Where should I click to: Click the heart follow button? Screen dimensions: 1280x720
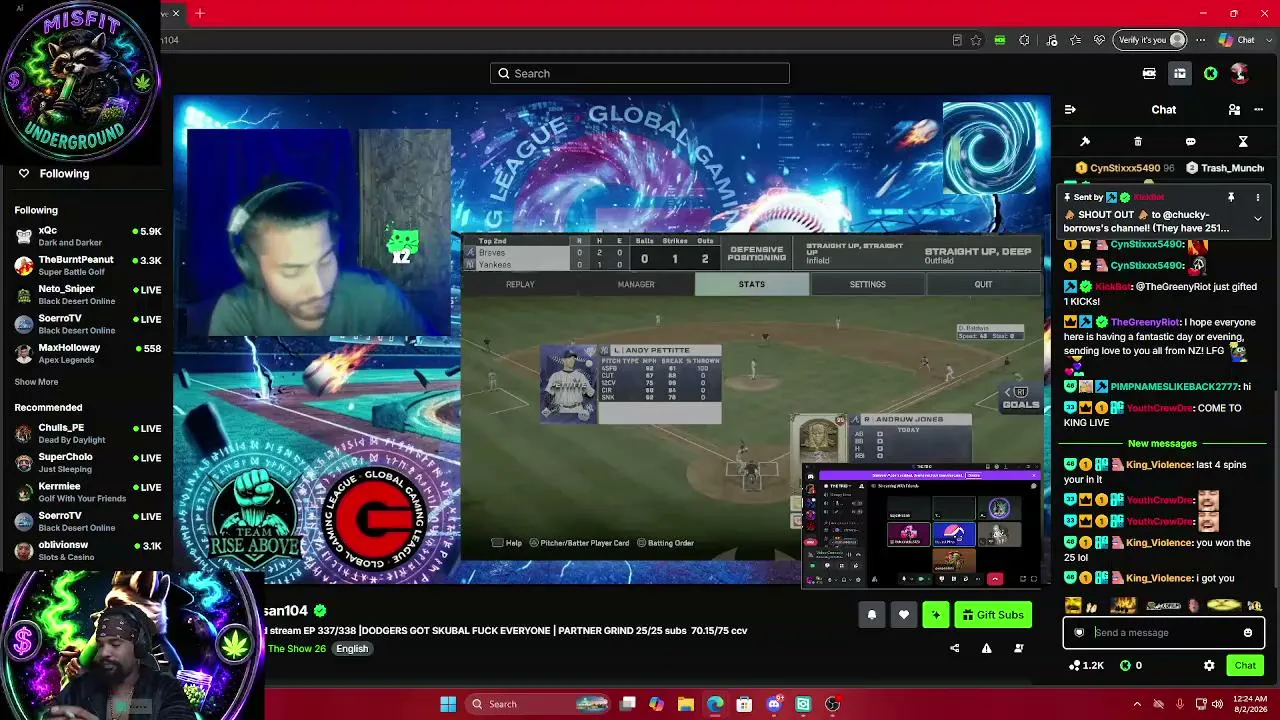tap(904, 615)
